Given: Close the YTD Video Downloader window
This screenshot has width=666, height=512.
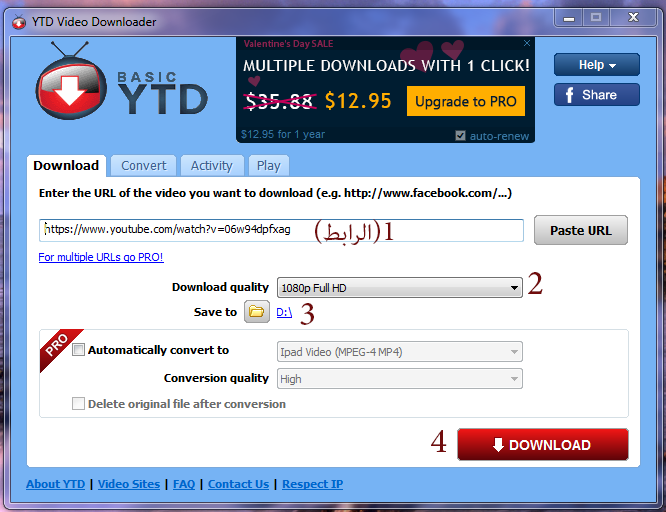Looking at the screenshot, I should 633,18.
